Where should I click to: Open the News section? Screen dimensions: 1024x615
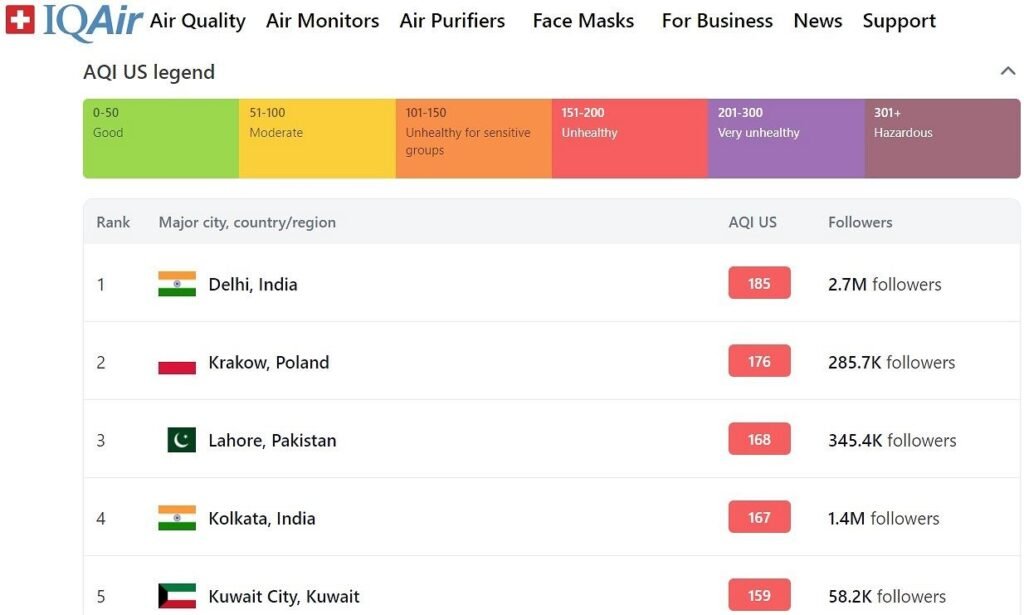817,21
